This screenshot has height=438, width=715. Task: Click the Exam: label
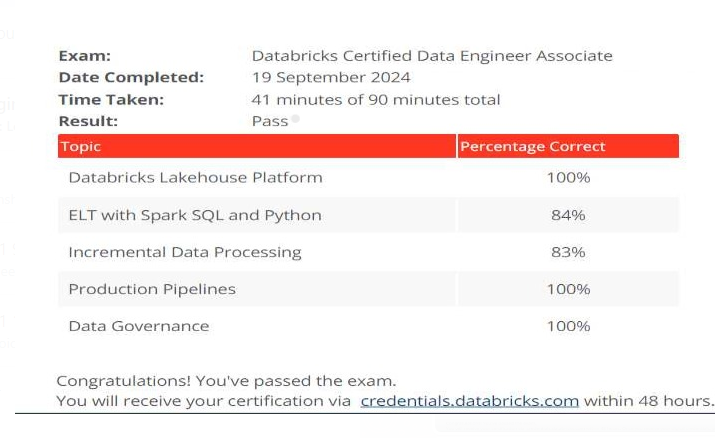(85, 56)
